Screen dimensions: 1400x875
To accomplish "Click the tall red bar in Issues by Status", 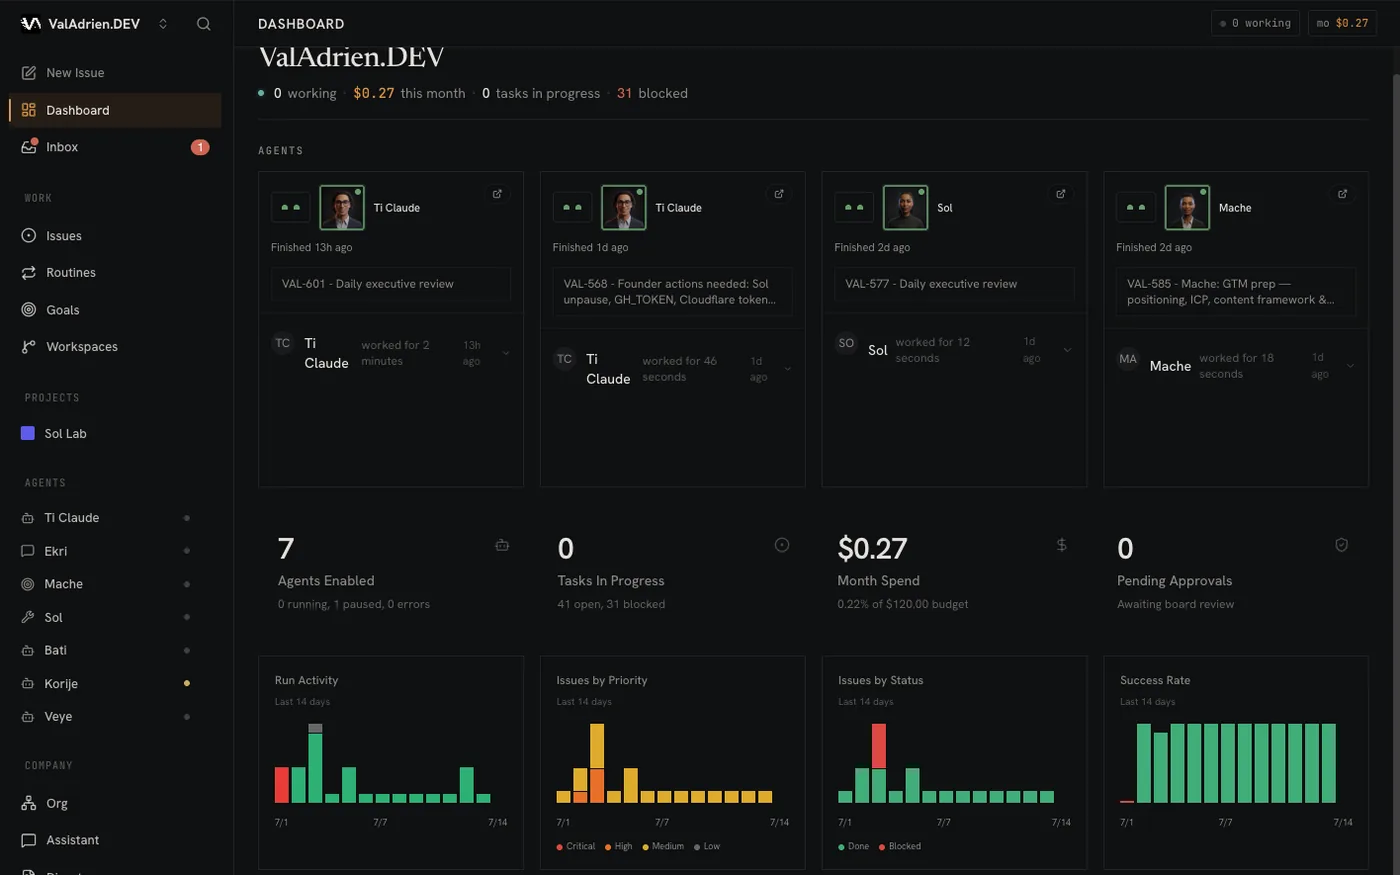I will pyautogui.click(x=879, y=746).
